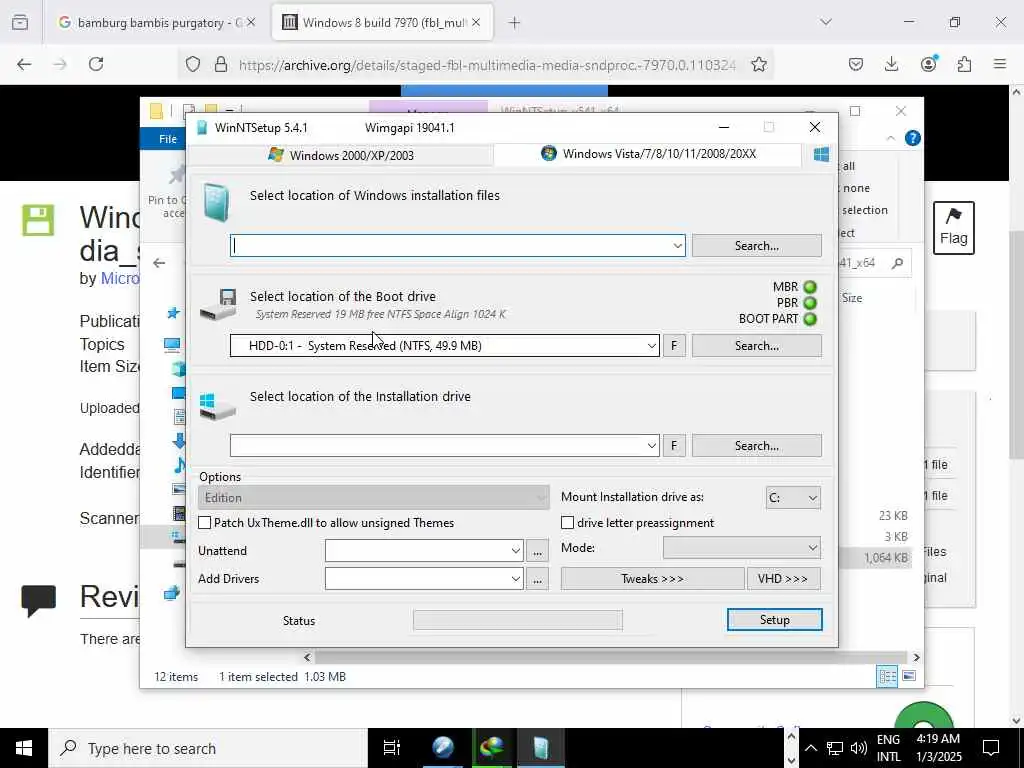Open Task View on taskbar
Screen dimensions: 1024x768
pos(392,748)
